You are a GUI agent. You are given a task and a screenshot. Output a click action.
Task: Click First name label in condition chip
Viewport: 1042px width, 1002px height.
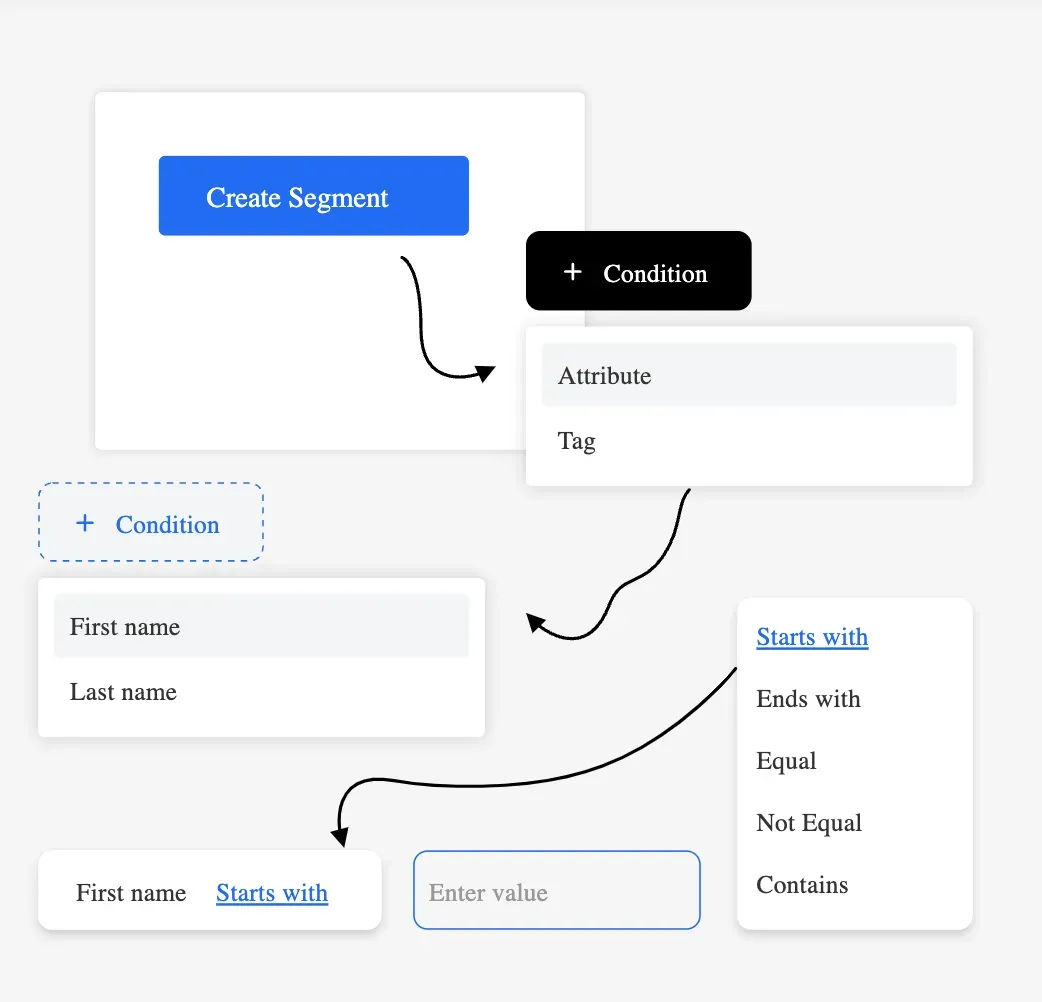(x=131, y=892)
